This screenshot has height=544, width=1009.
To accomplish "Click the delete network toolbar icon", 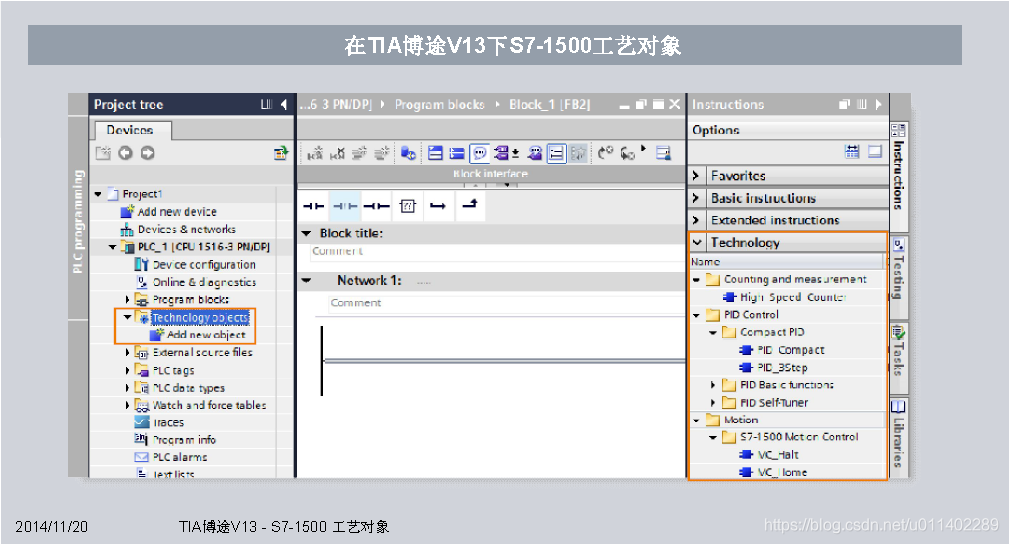I will (337, 153).
